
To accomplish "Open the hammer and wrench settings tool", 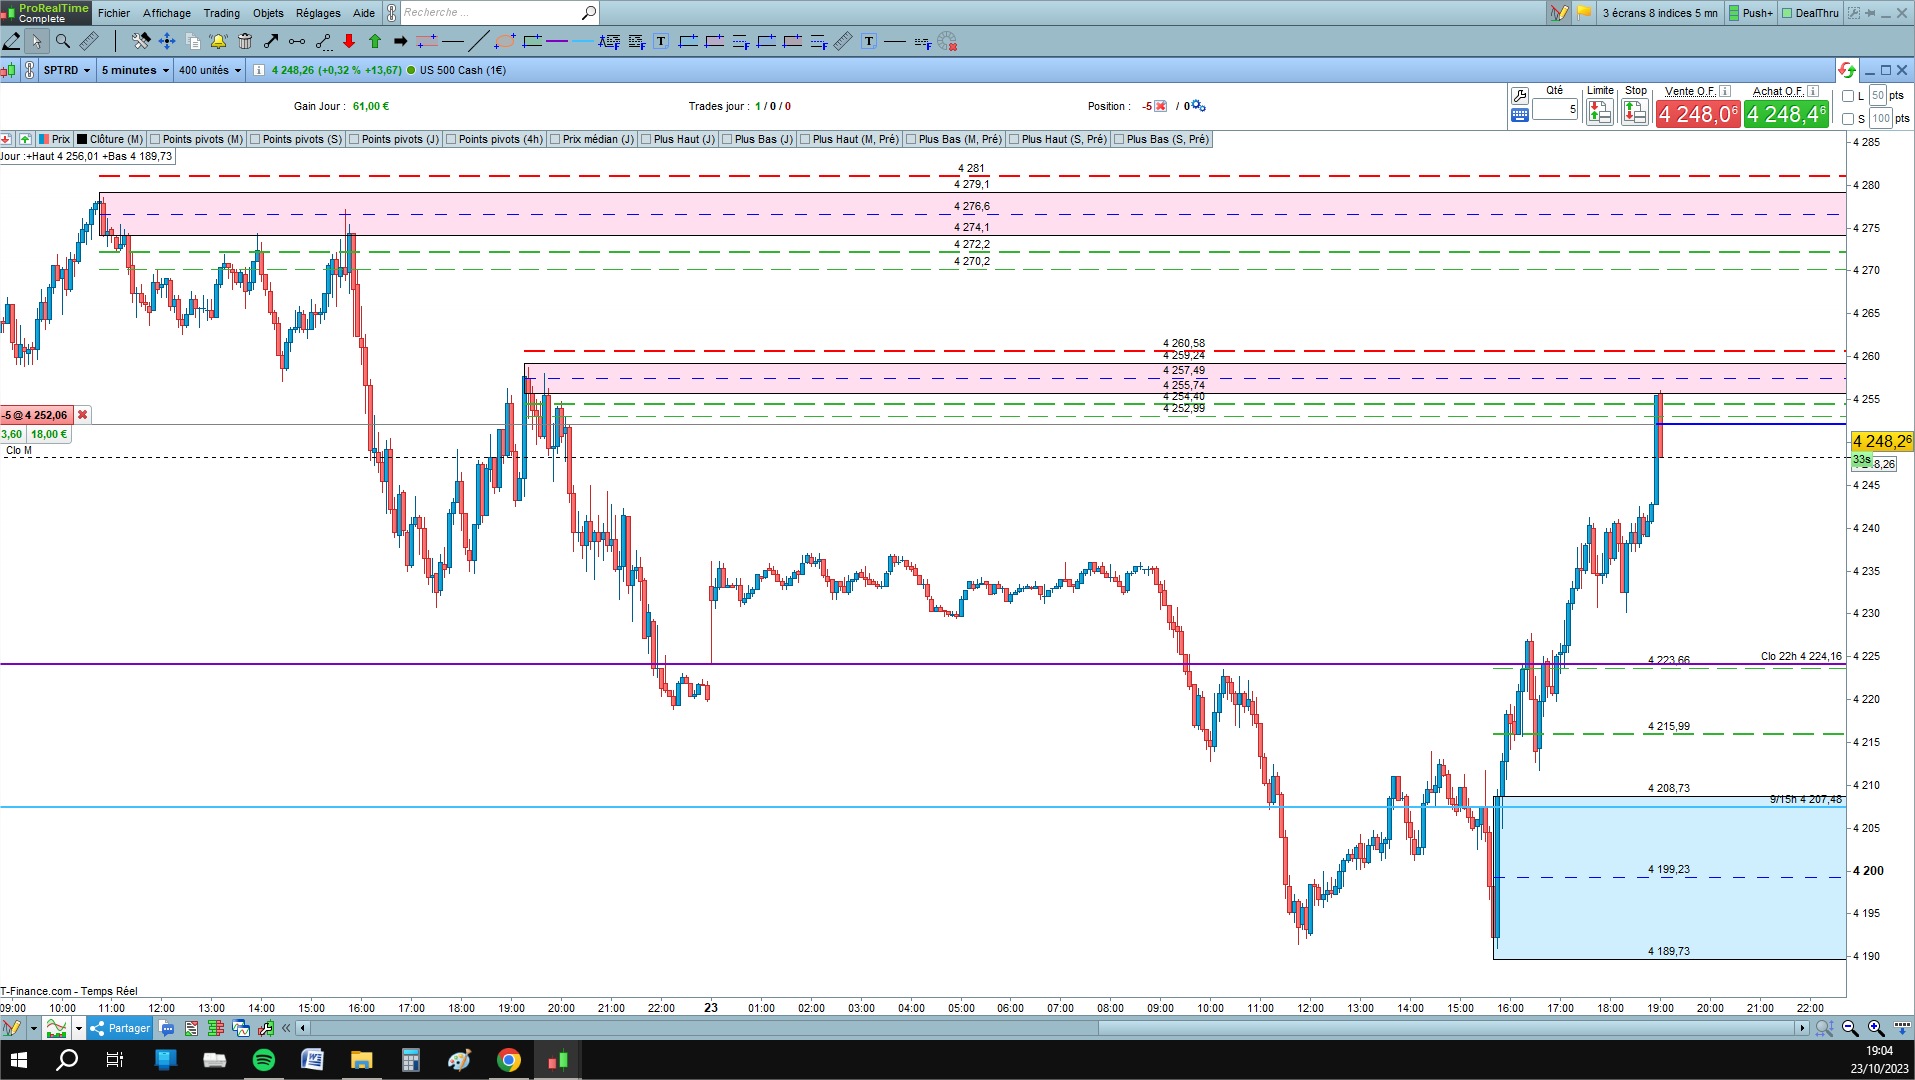I will [x=141, y=41].
